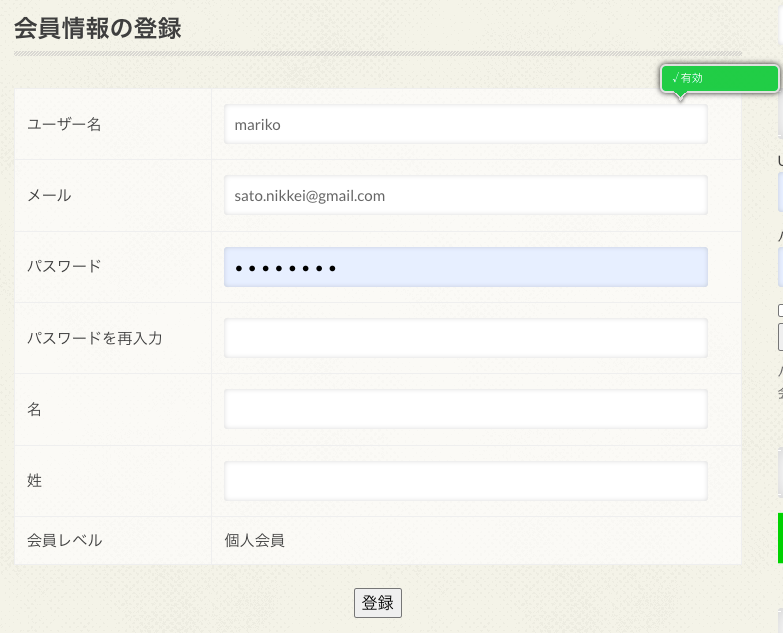The image size is (783, 633).
Task: Click the パスワード row label
Action: [x=64, y=267]
